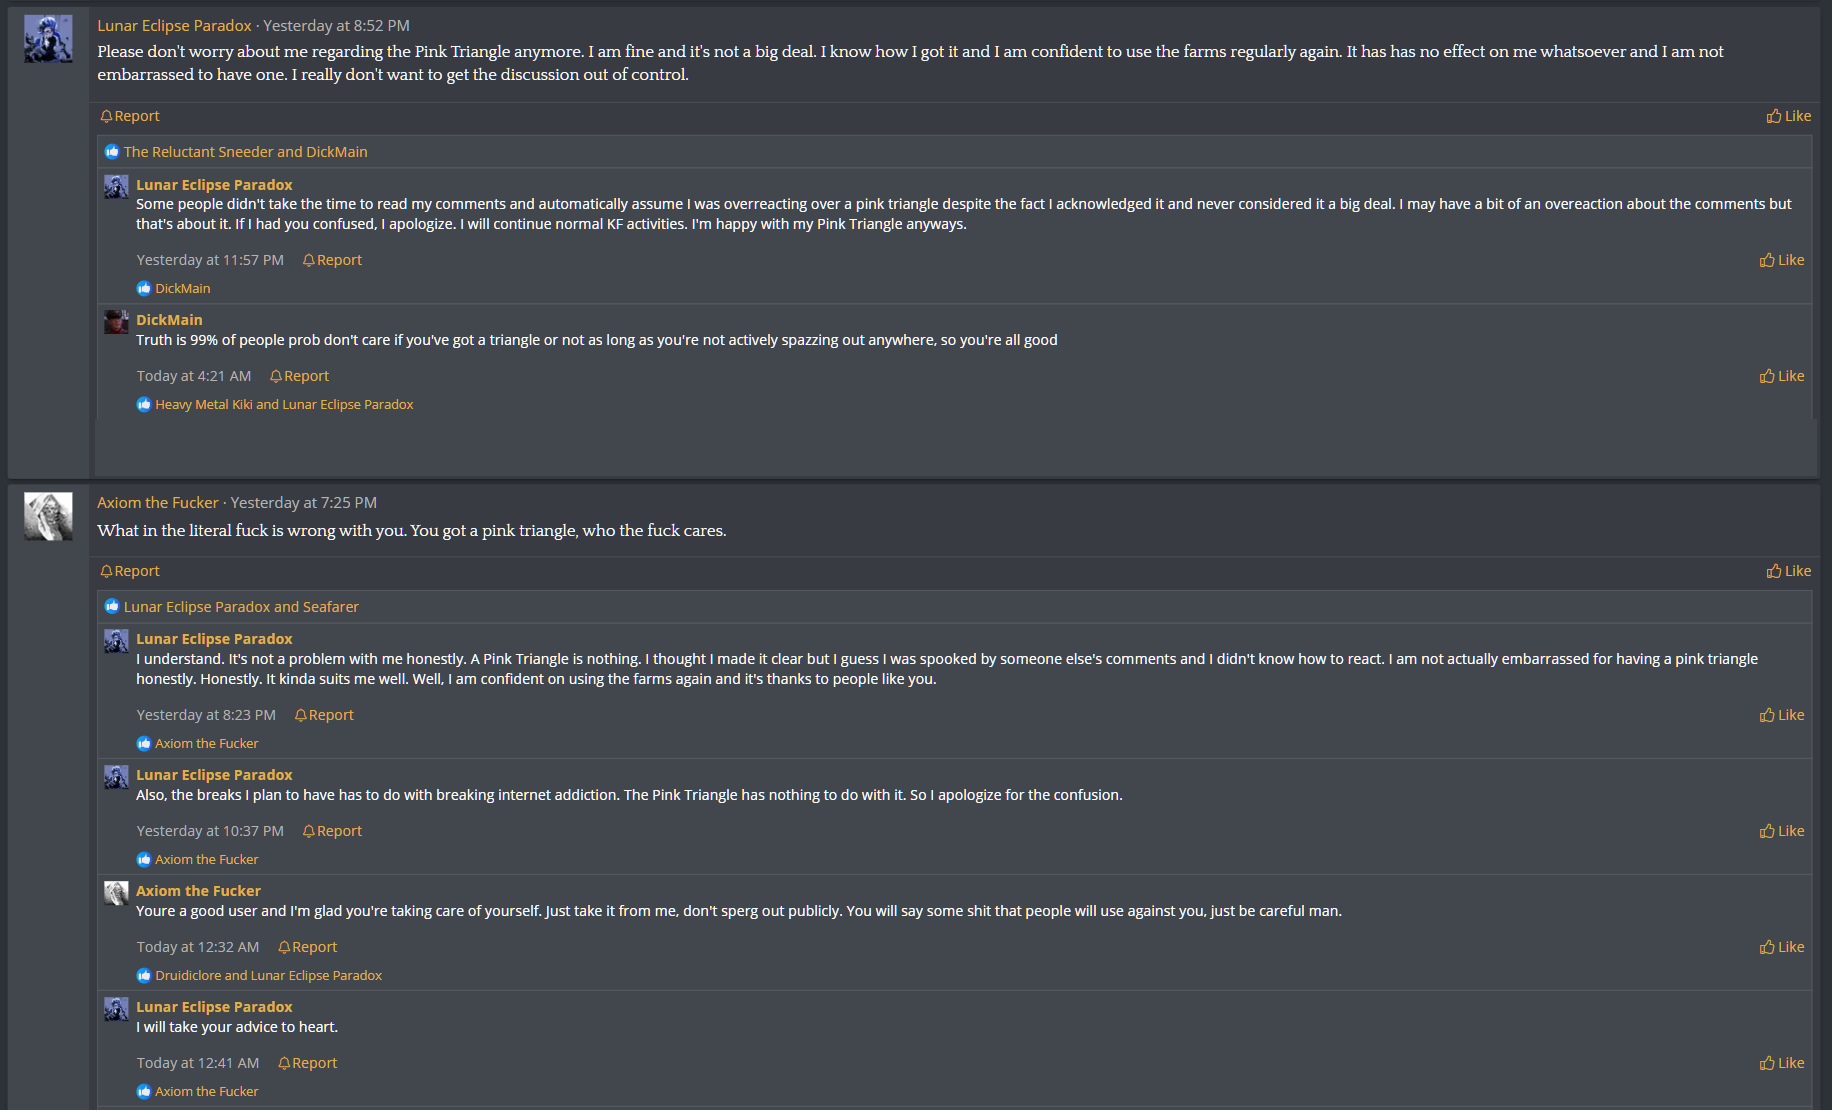This screenshot has width=1832, height=1110.
Task: Open the 'Lunar Eclipse Paradox' author link on top post
Action: click(174, 26)
